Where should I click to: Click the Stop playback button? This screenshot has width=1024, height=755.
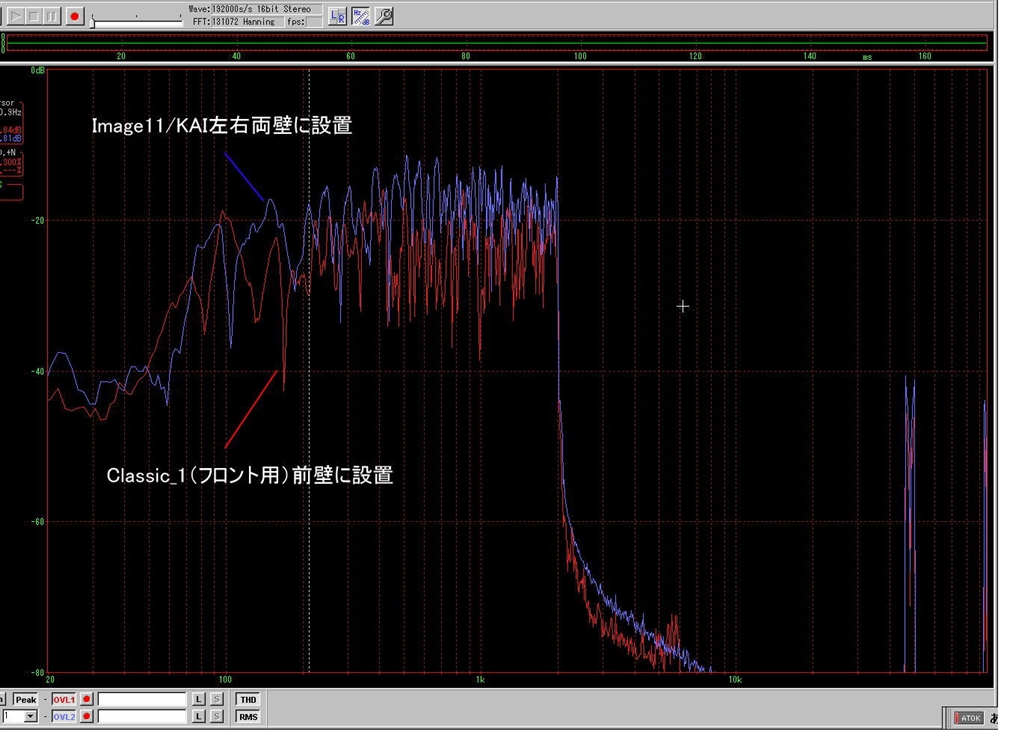coord(35,16)
